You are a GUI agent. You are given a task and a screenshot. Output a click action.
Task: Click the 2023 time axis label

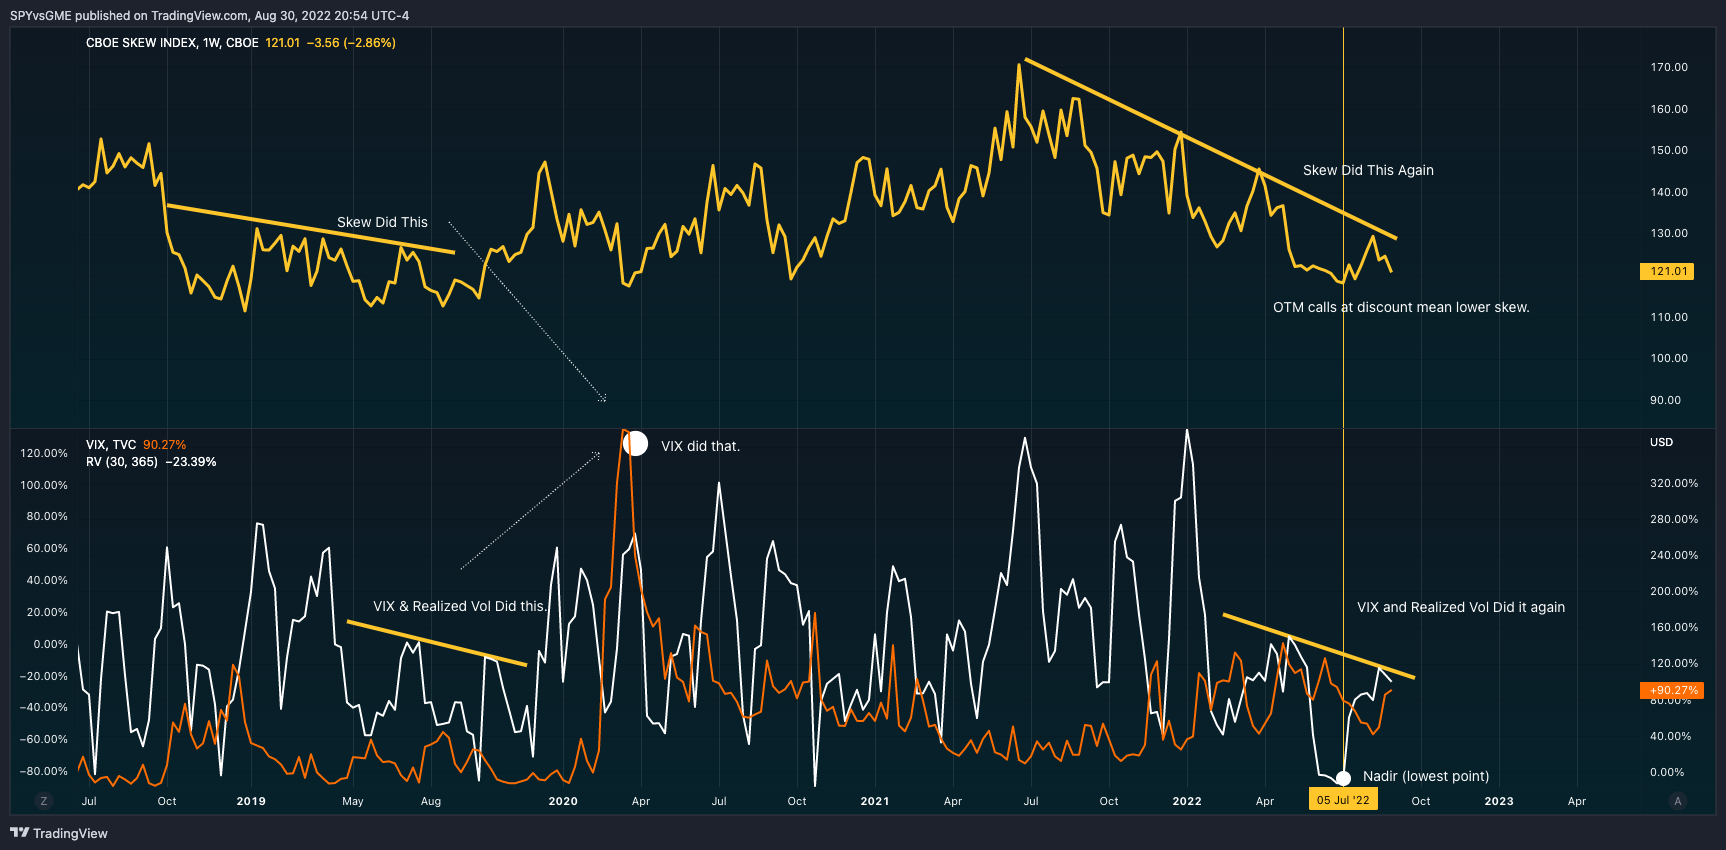(x=1499, y=801)
